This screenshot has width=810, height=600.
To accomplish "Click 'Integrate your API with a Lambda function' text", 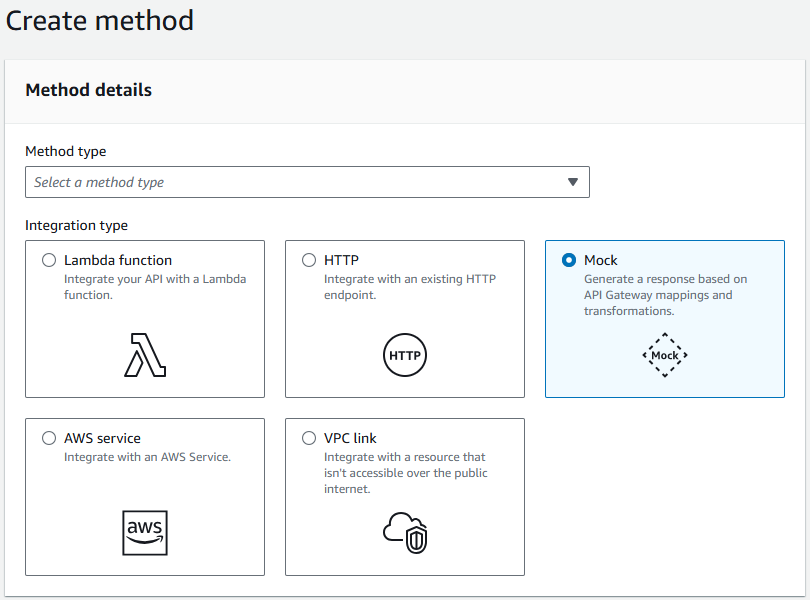I will 155,287.
